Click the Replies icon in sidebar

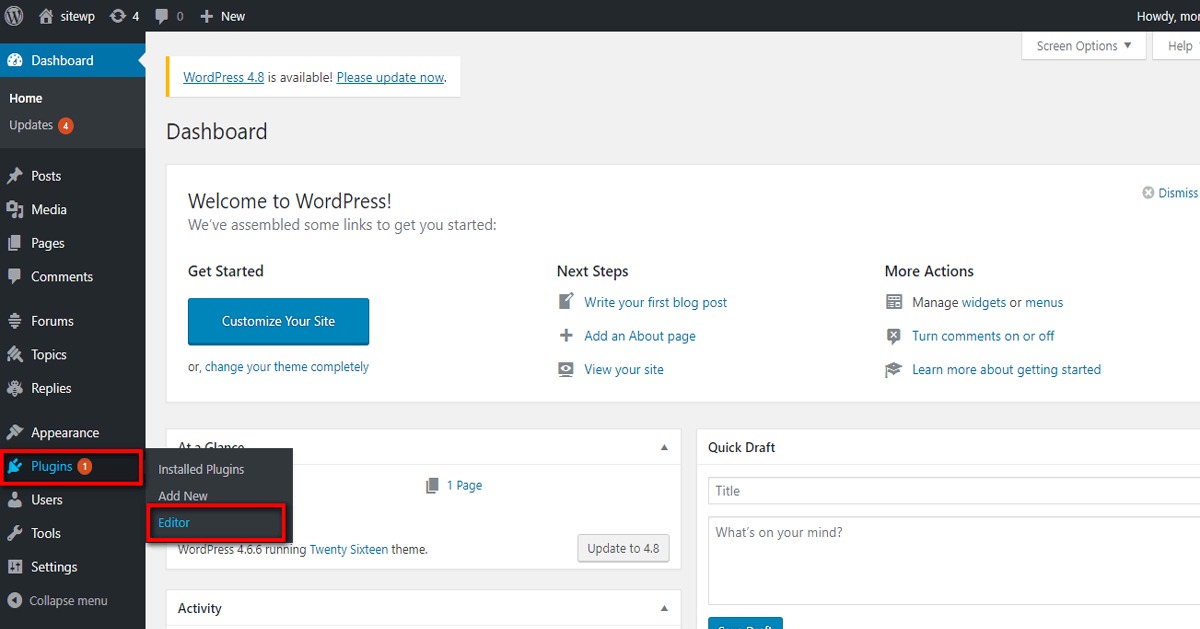click(x=15, y=388)
